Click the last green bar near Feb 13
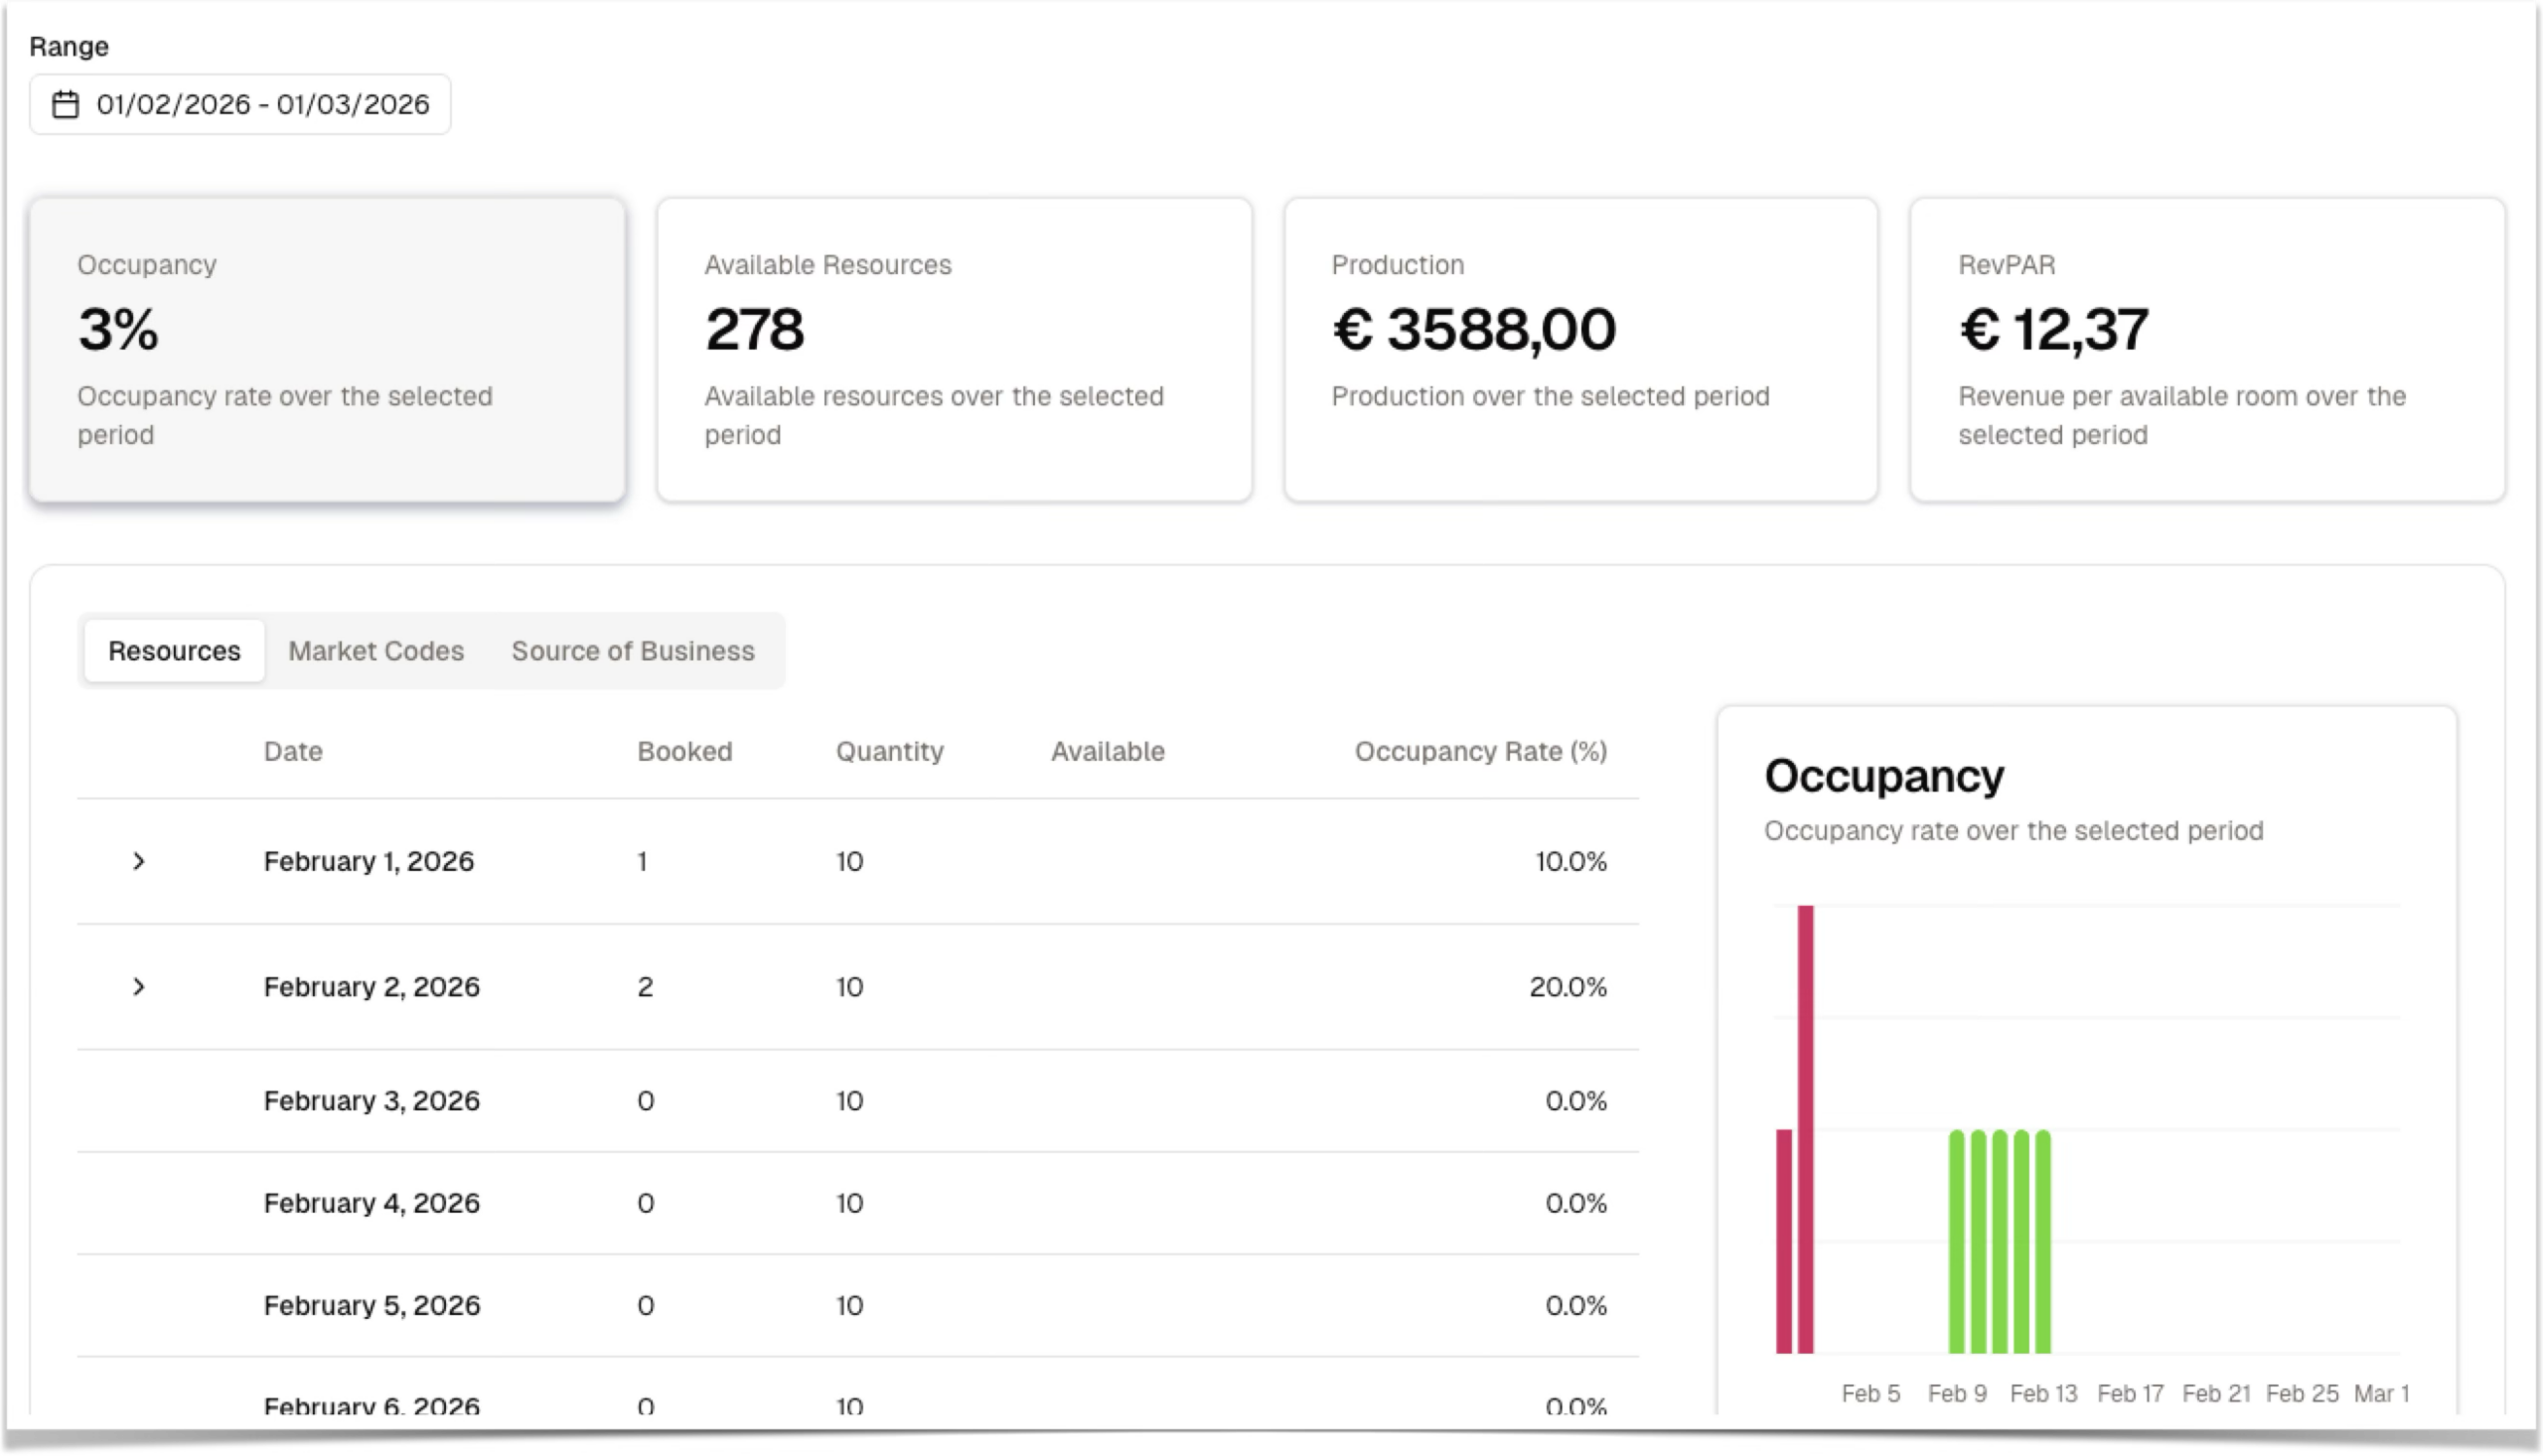The image size is (2543, 1456). pos(2043,1242)
